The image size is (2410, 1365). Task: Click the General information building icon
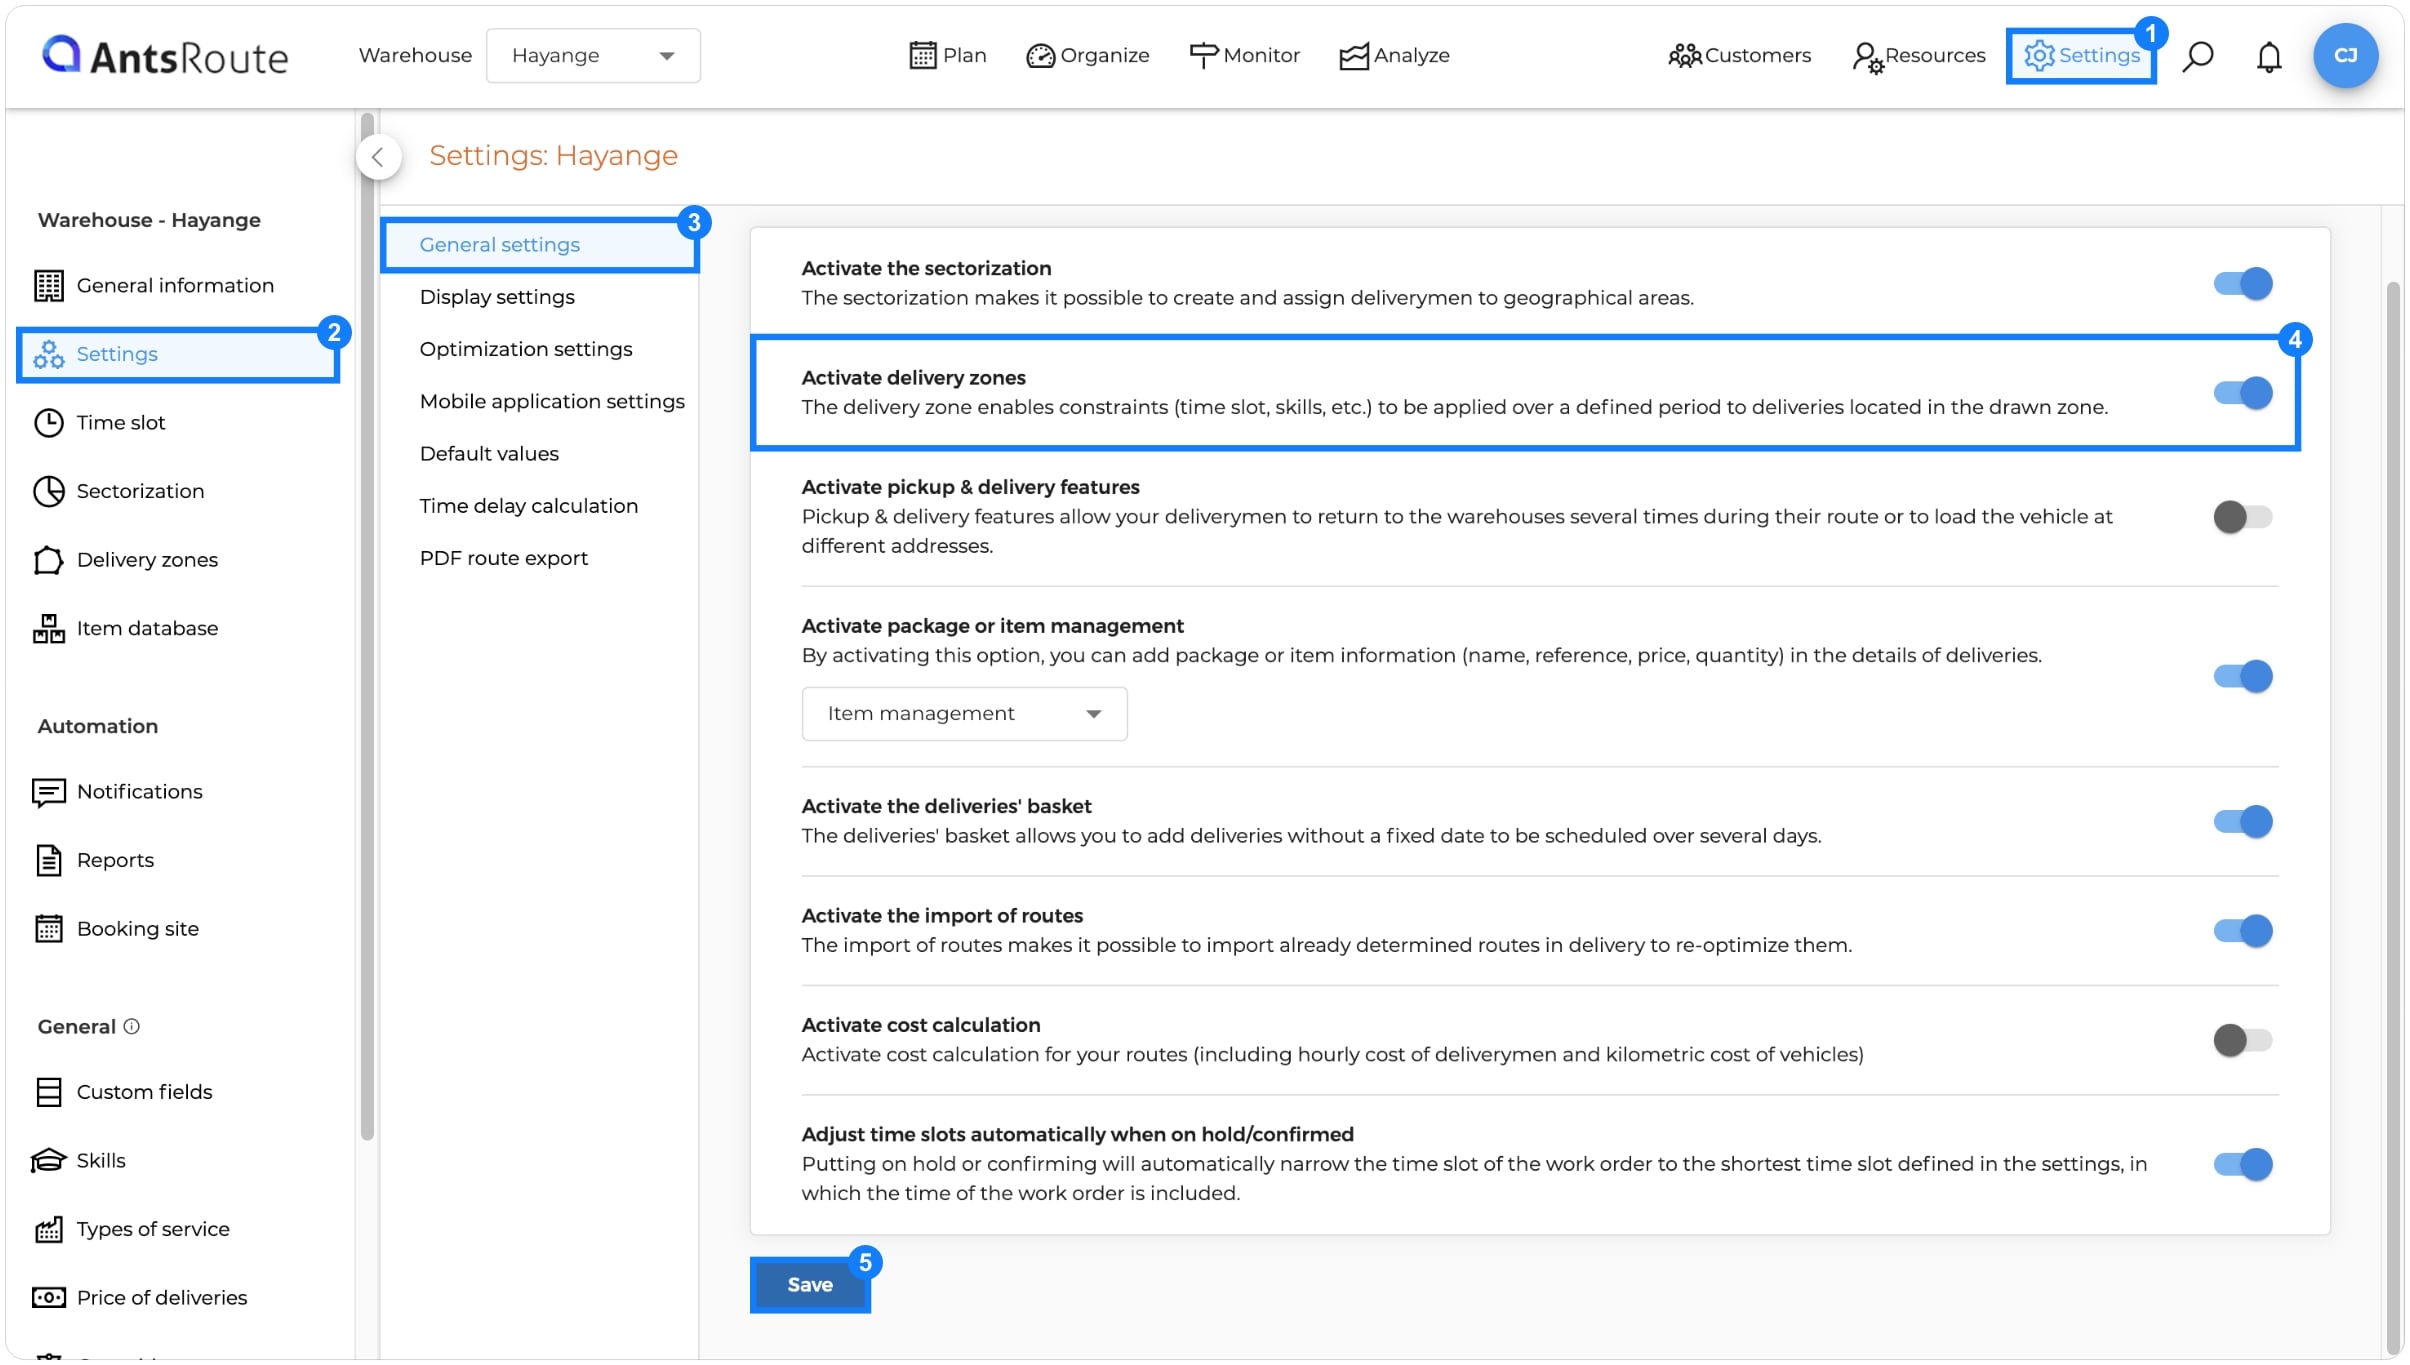pos(48,286)
